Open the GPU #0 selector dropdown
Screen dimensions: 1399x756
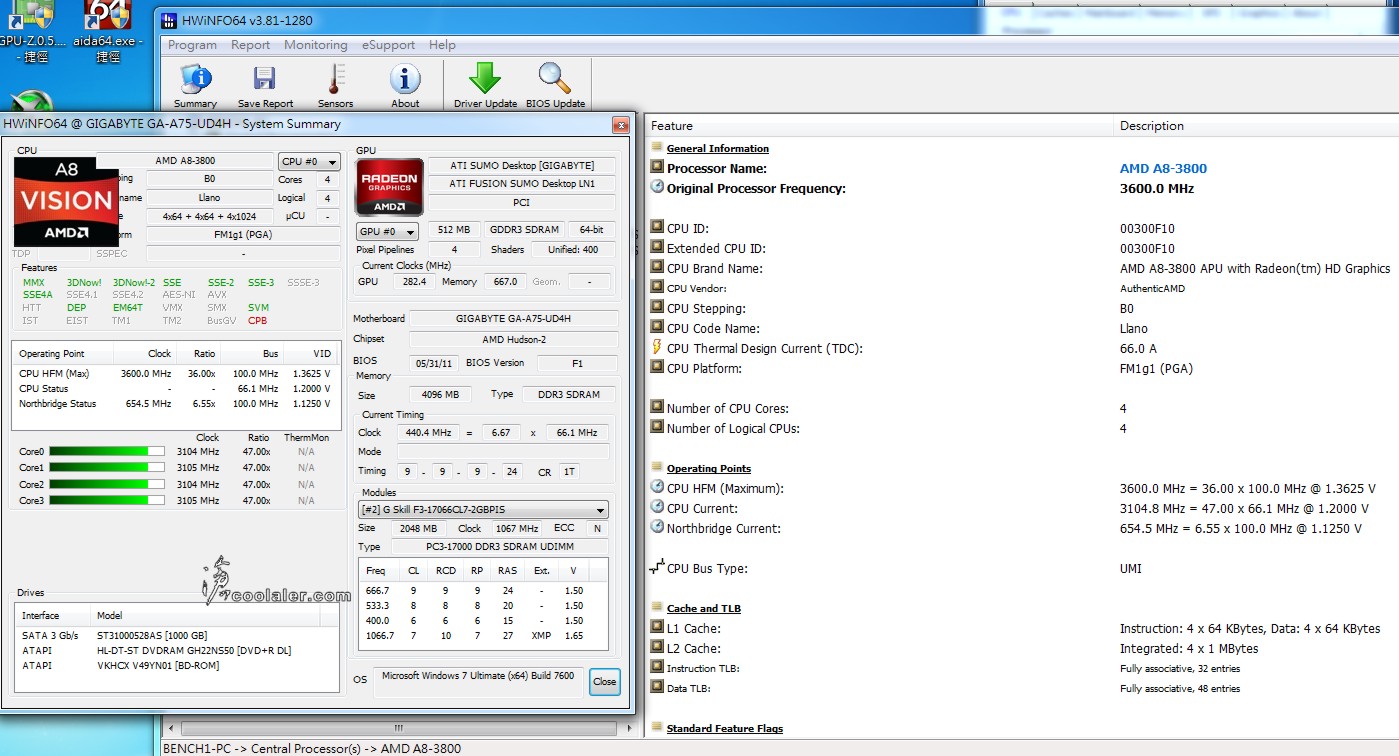tap(389, 231)
